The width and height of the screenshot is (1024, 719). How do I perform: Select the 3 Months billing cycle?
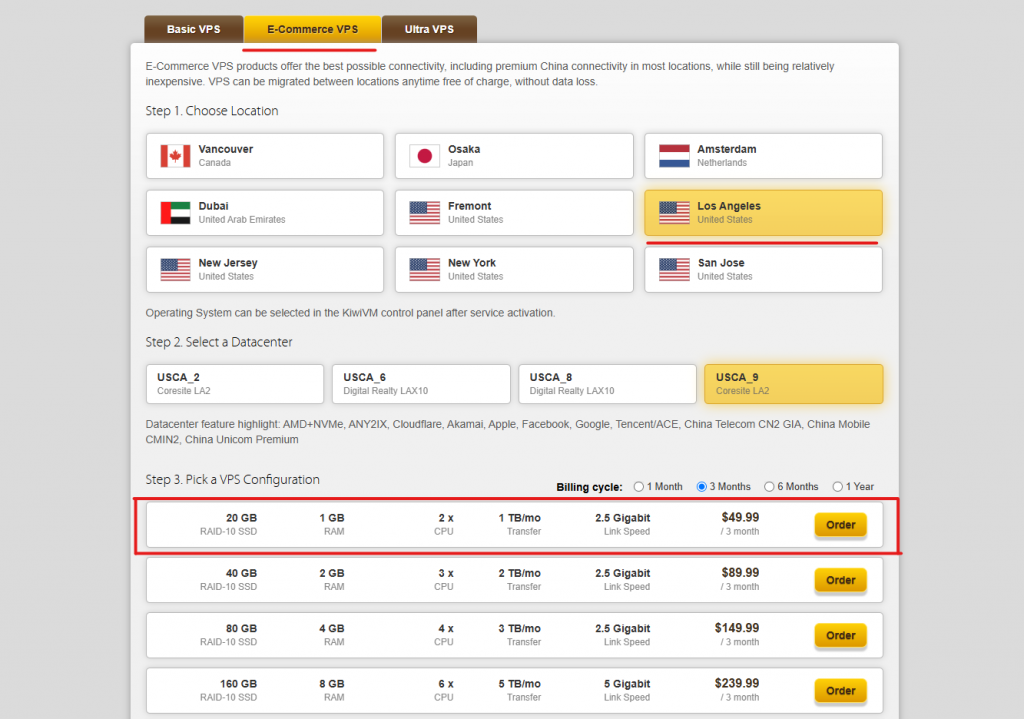[703, 487]
